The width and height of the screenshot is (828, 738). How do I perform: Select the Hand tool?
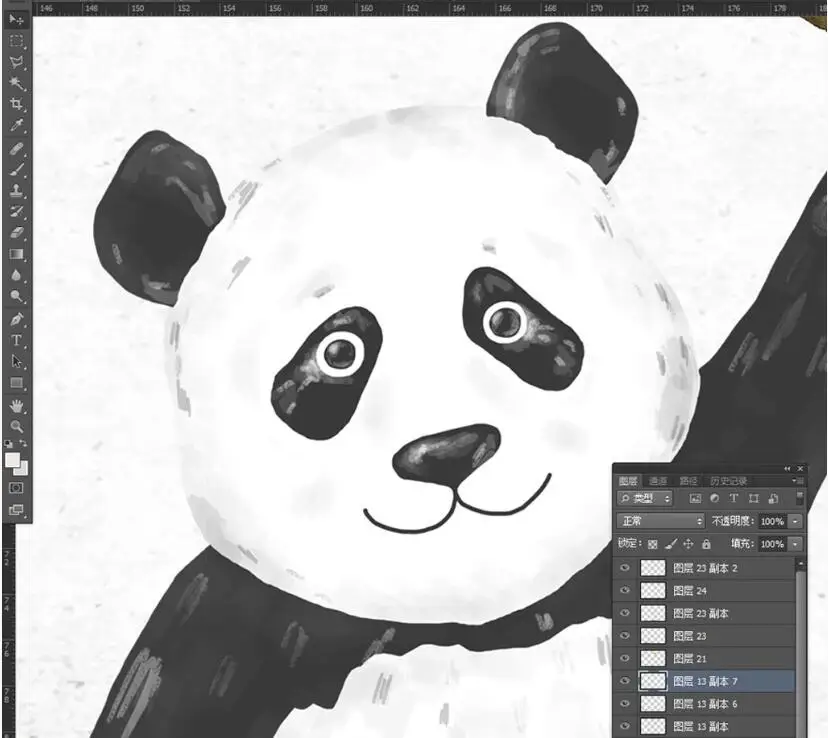pos(16,406)
